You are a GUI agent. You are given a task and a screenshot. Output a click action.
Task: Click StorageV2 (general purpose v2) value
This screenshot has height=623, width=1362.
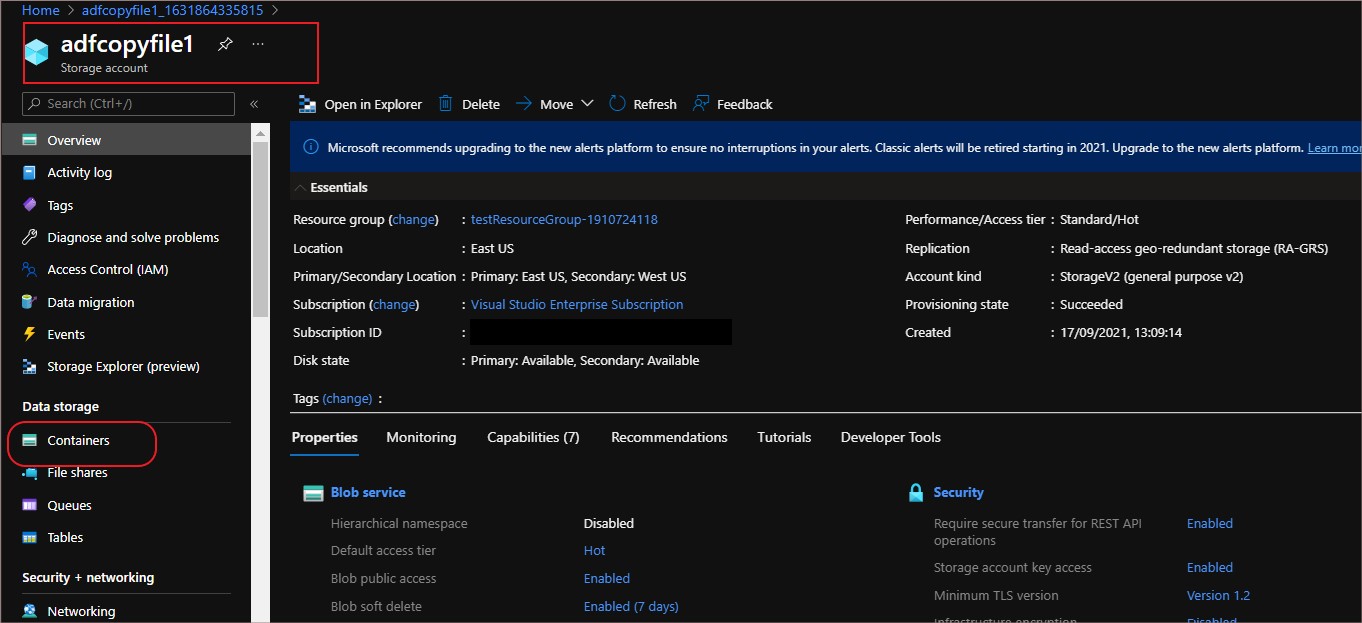[x=1151, y=276]
